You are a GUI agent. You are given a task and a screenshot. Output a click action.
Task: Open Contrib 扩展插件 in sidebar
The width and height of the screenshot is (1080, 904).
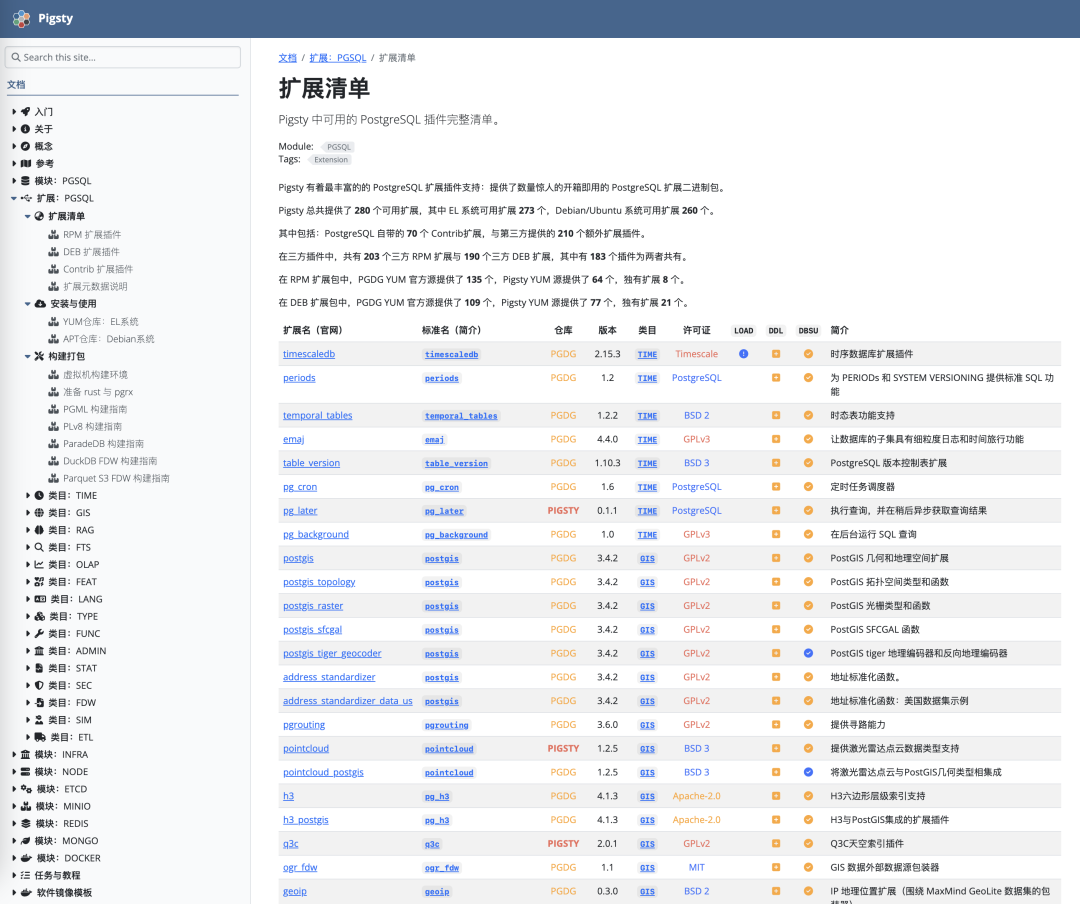click(98, 269)
